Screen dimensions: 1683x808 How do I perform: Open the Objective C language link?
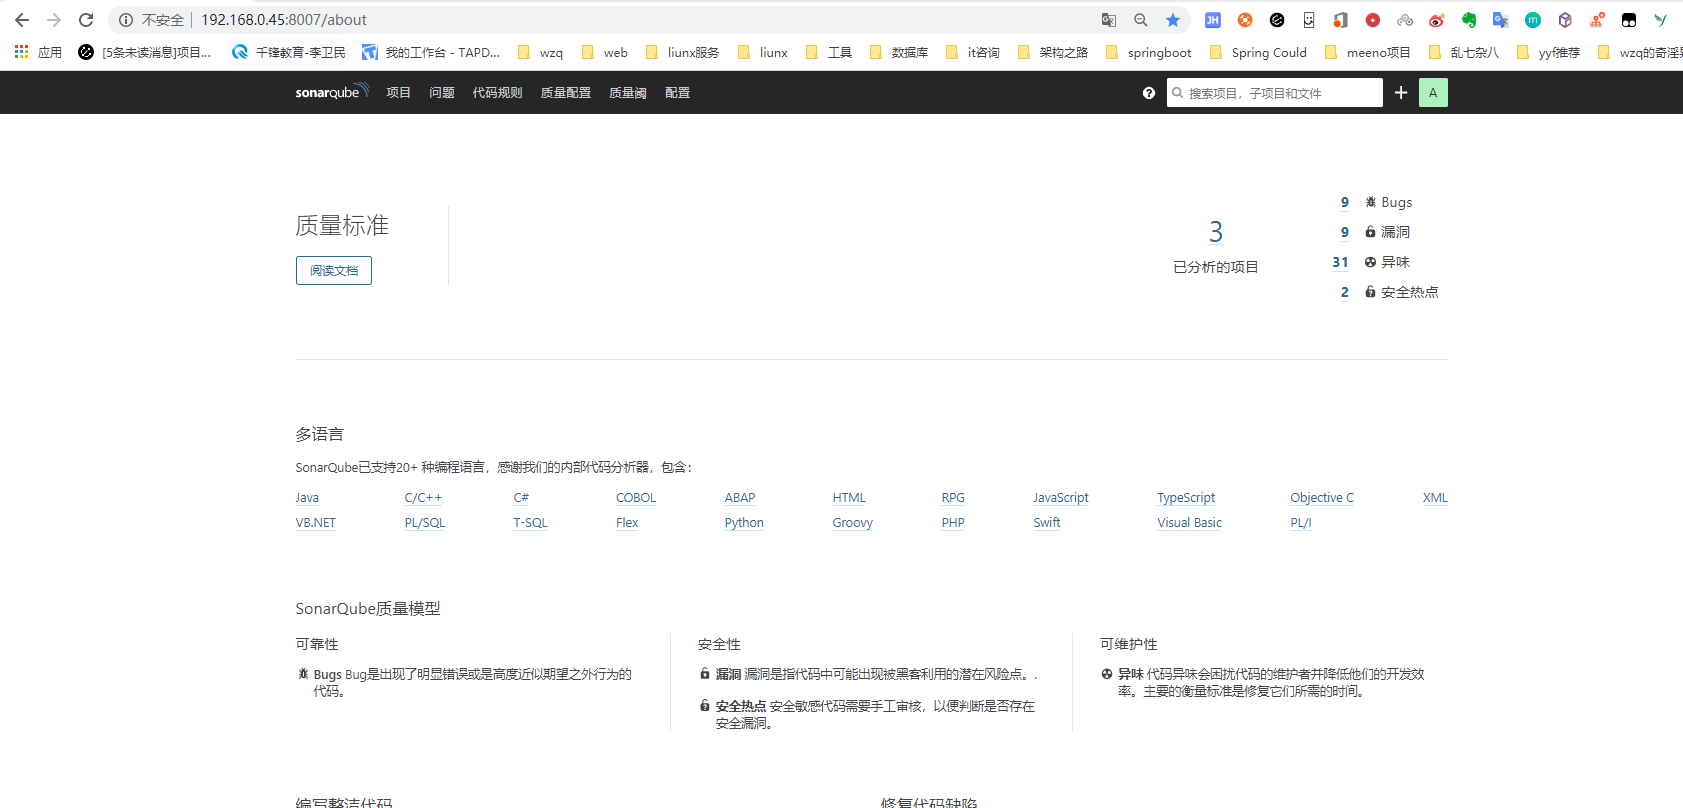(x=1322, y=498)
